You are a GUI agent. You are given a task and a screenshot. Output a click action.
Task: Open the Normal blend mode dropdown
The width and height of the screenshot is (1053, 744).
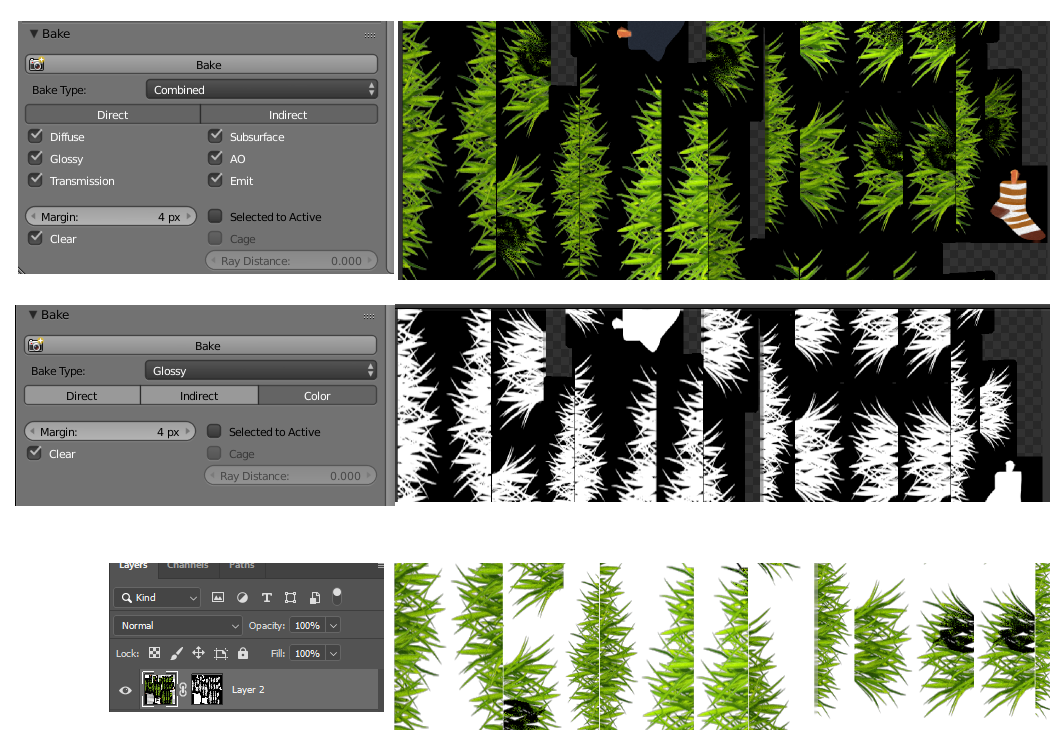[x=177, y=625]
